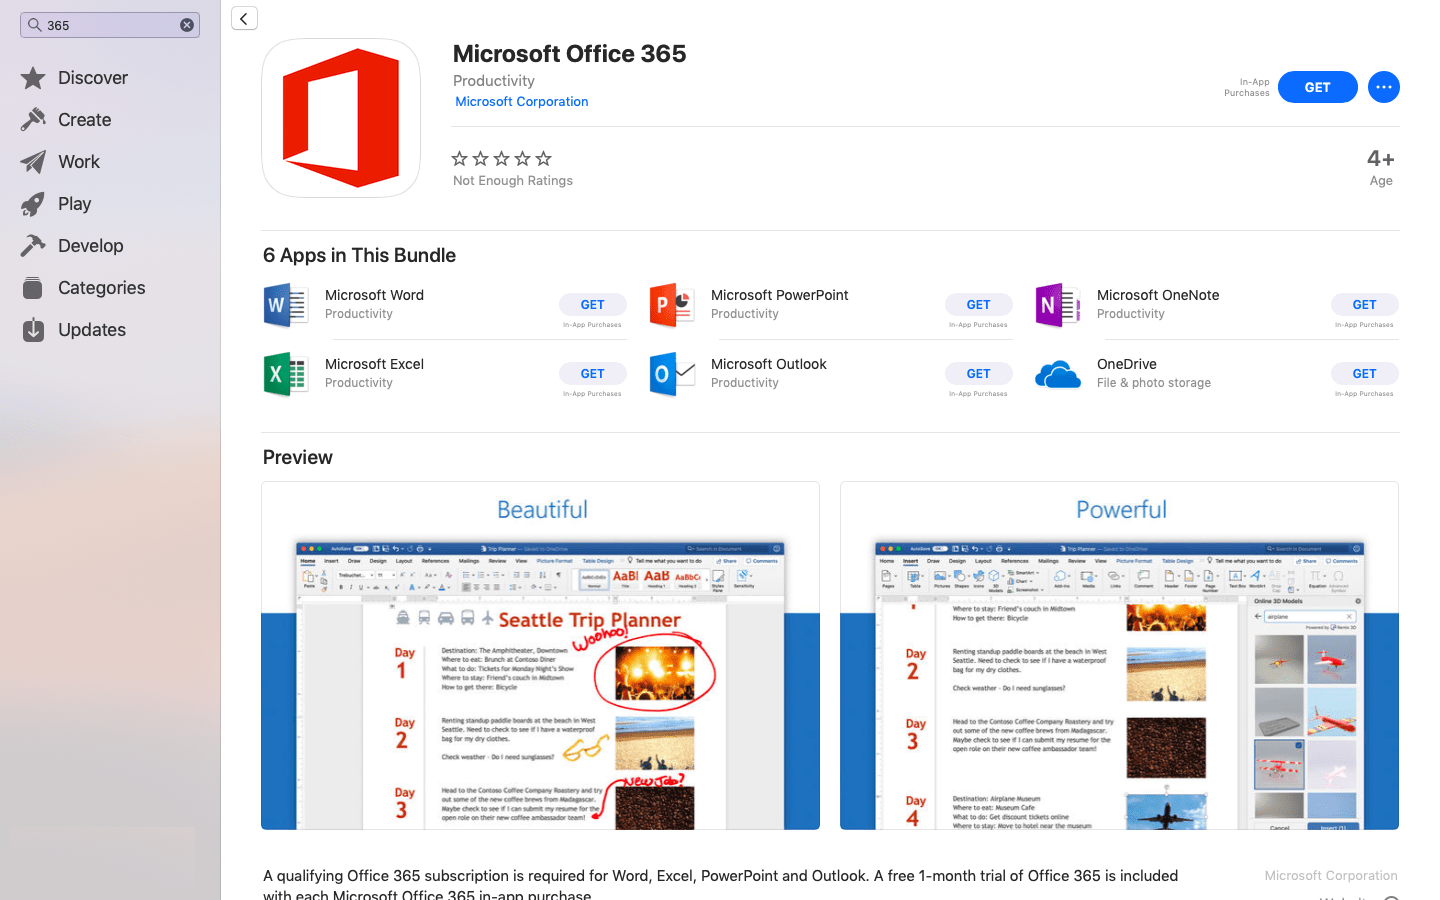Screen dimensions: 1440x900
Task: Click the Microsoft Word title text
Action: coord(374,295)
